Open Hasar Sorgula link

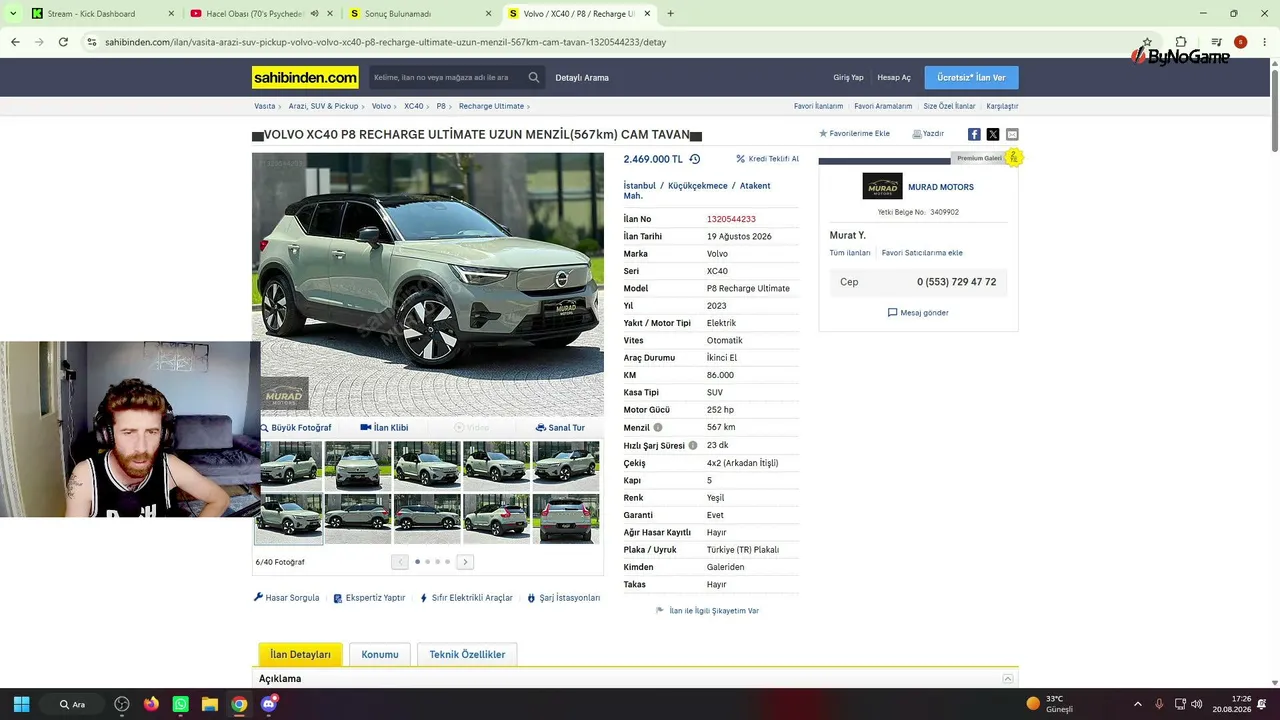(x=287, y=598)
